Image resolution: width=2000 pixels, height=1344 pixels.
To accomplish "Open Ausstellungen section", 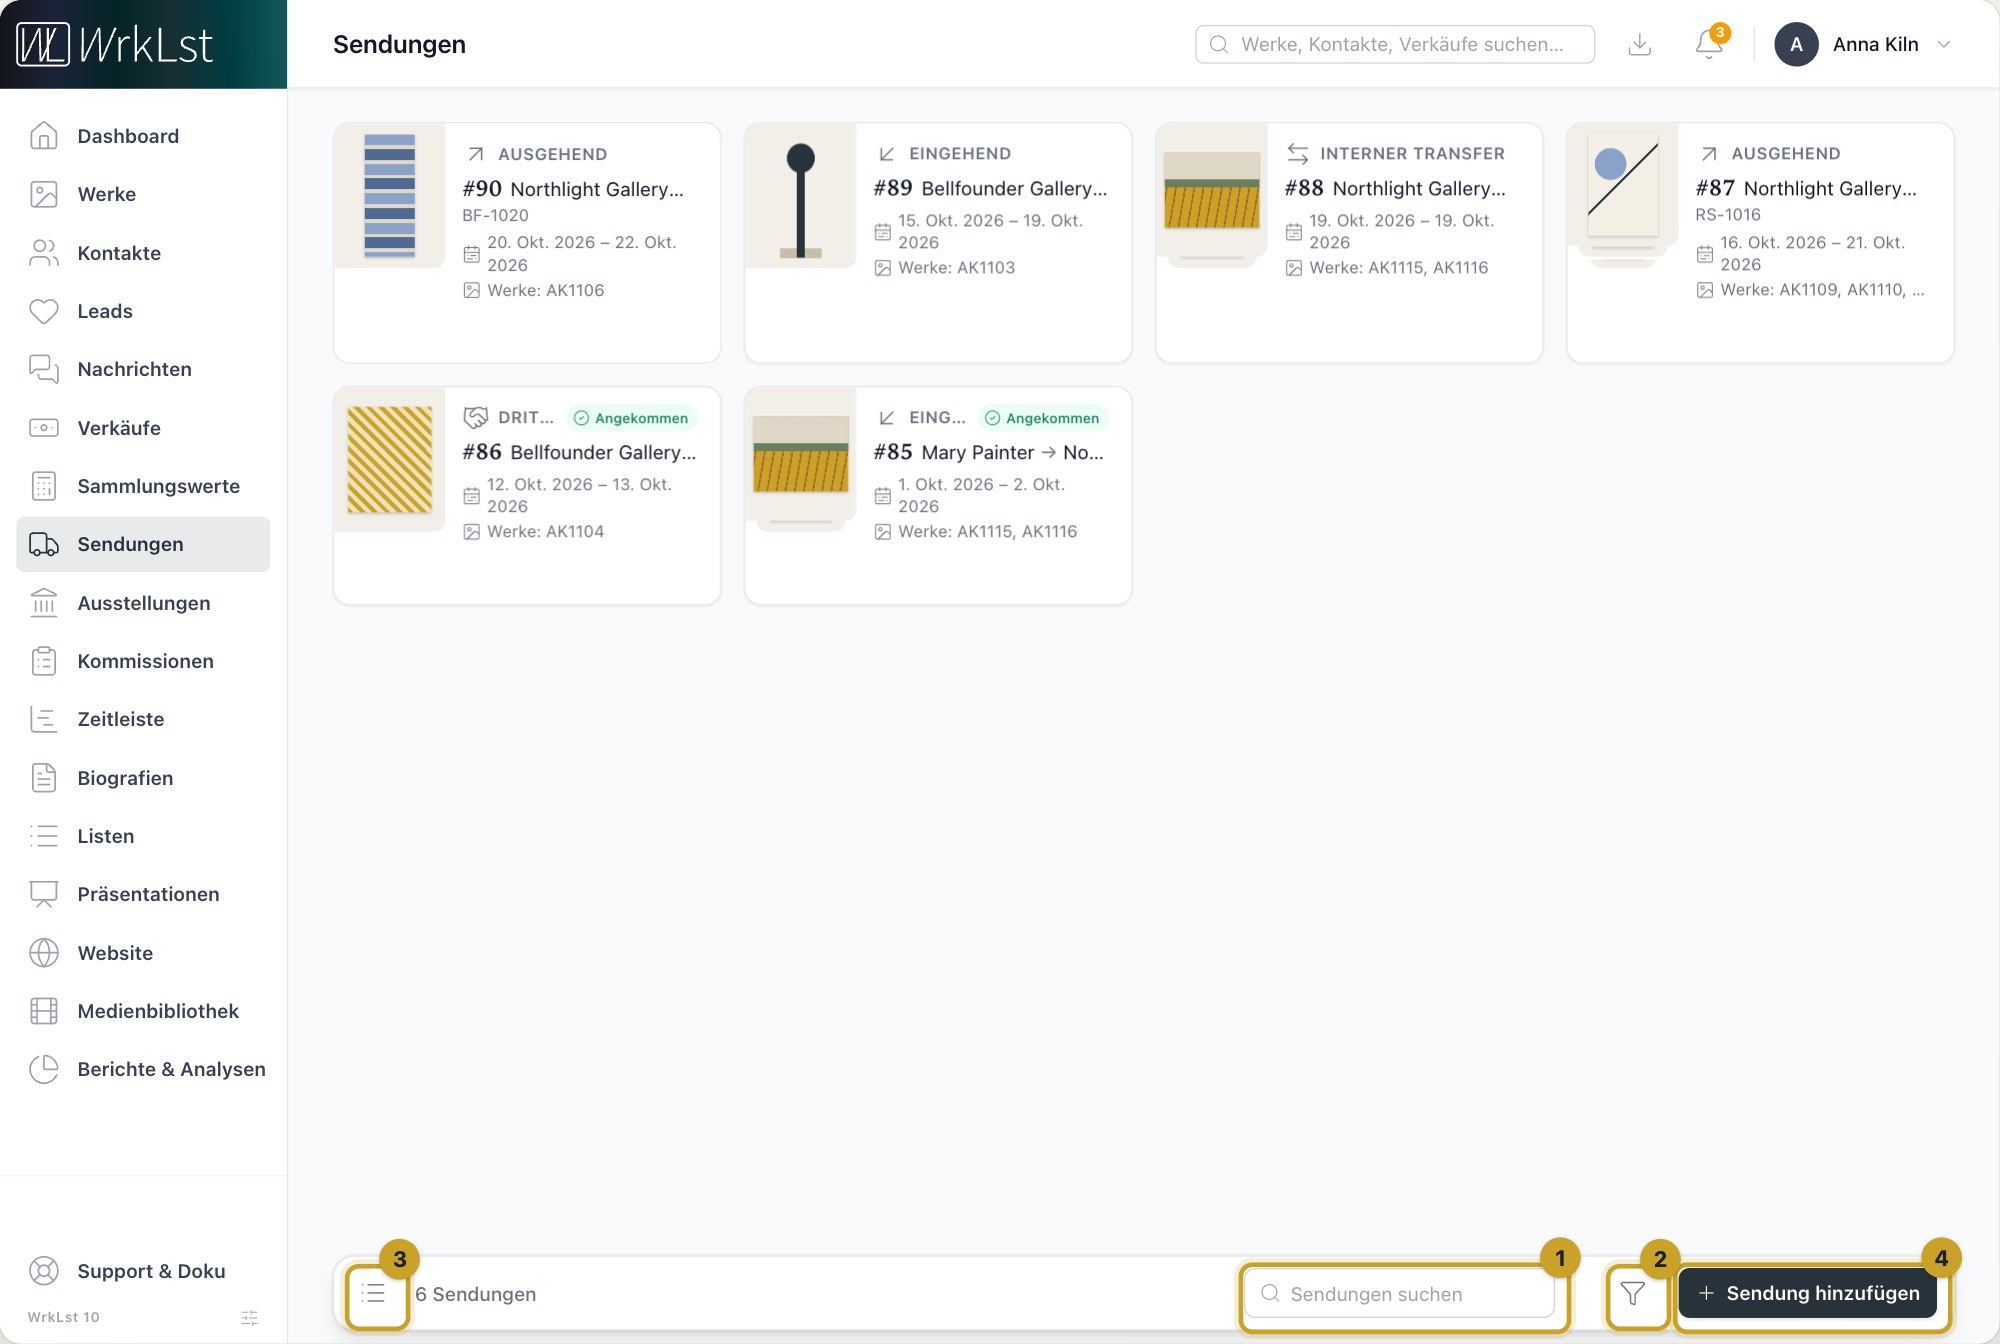I will (x=143, y=603).
